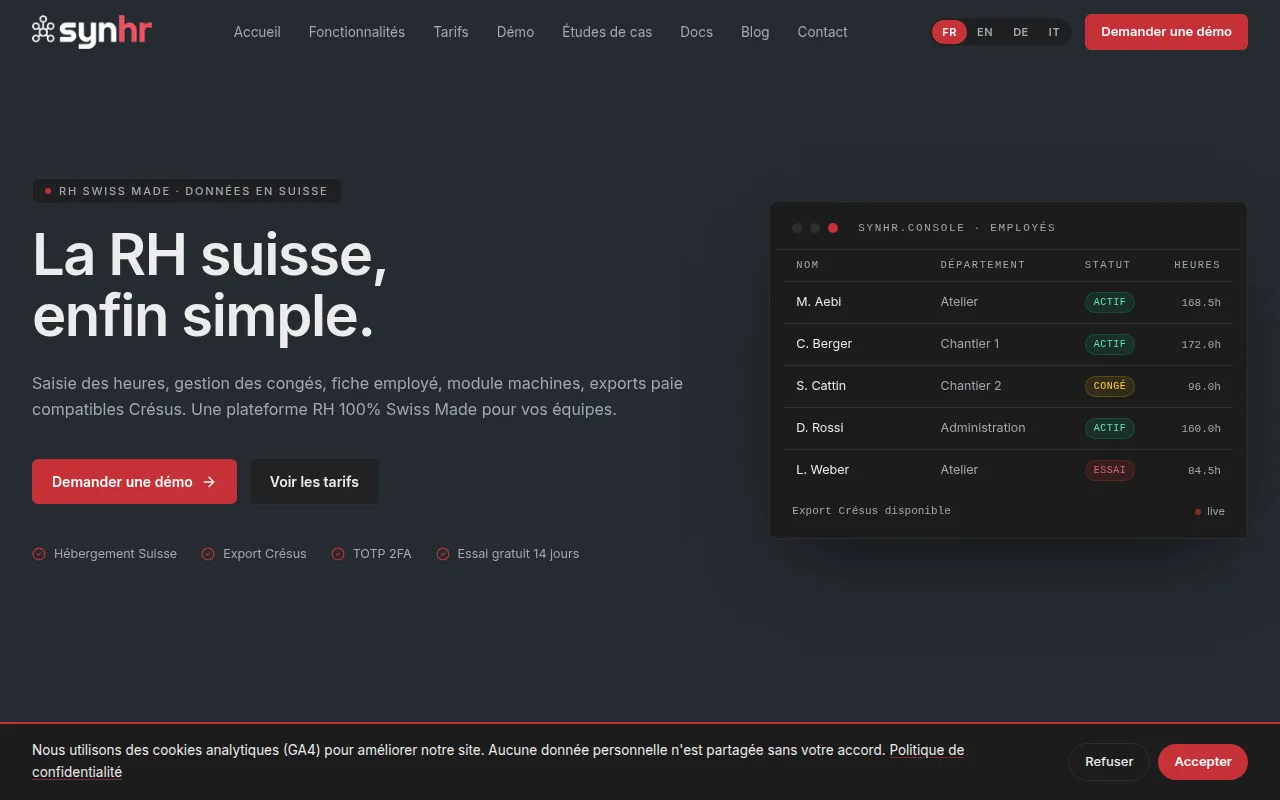The image size is (1280, 800).
Task: Click the red live indicator dot
Action: point(1198,512)
